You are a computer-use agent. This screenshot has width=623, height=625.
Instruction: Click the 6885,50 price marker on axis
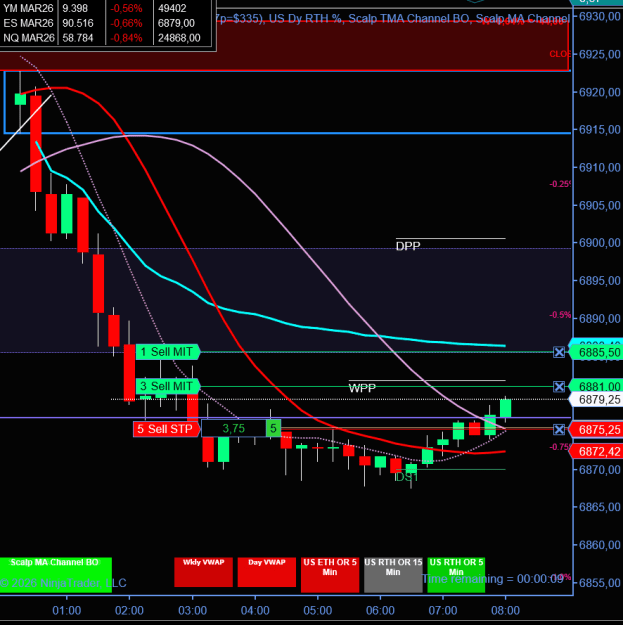pos(596,353)
